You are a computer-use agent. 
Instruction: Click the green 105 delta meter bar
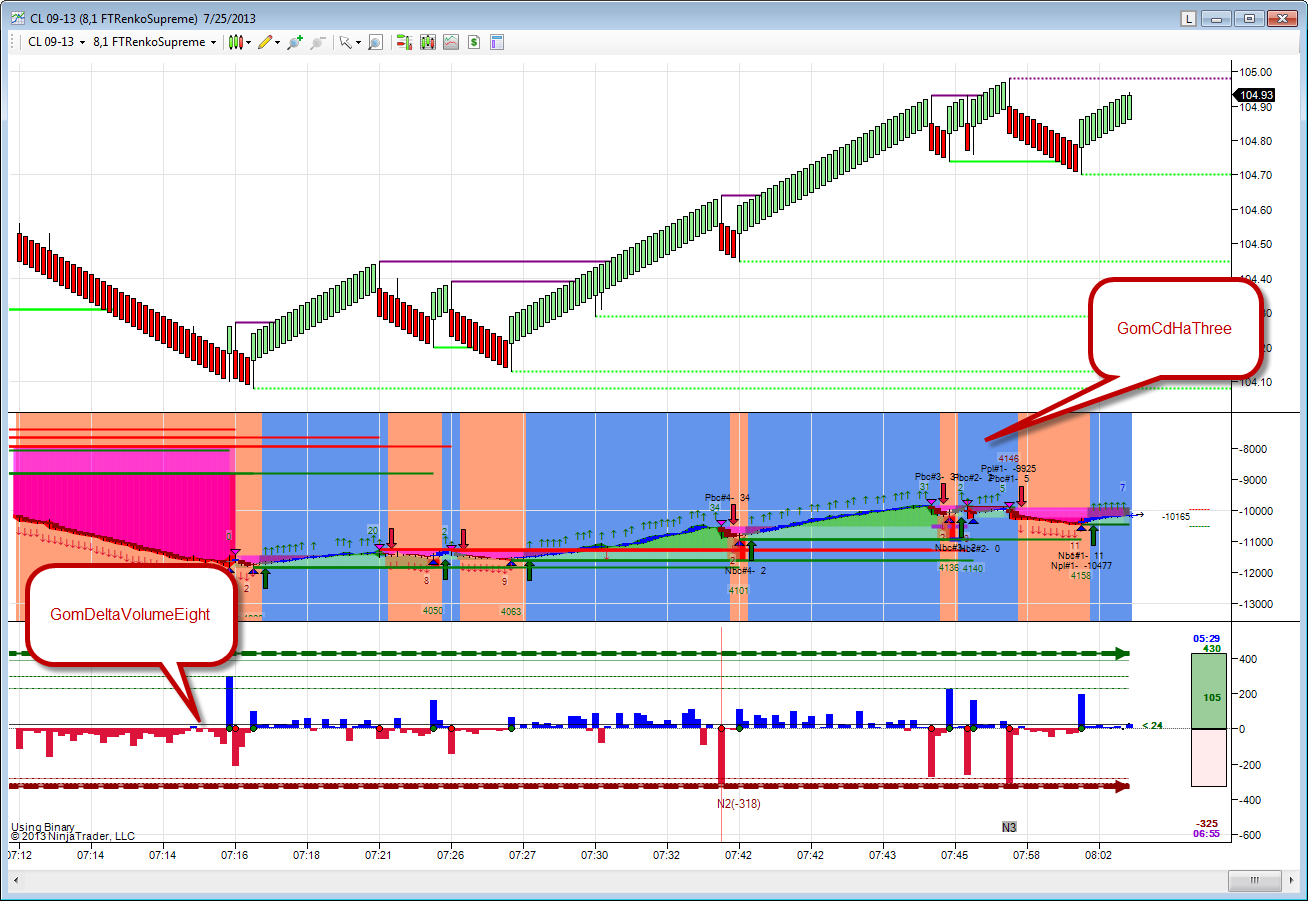[1210, 691]
